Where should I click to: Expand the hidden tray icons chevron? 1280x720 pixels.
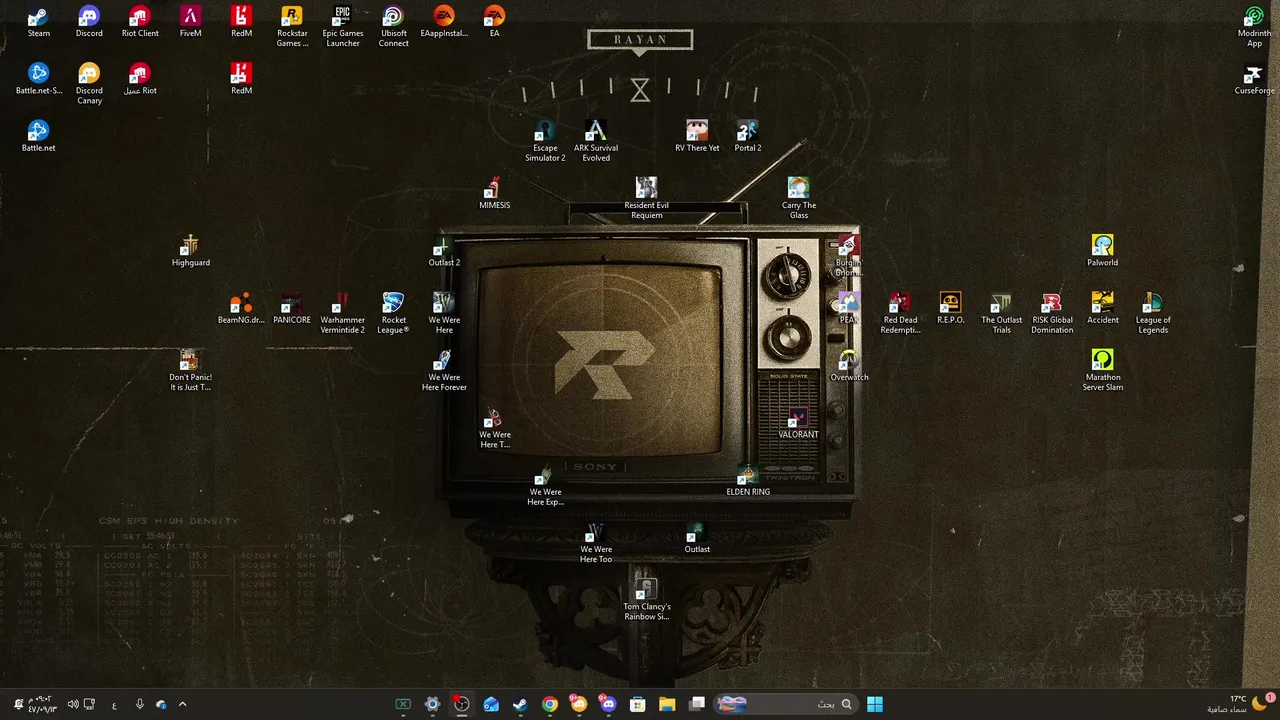tap(182, 704)
